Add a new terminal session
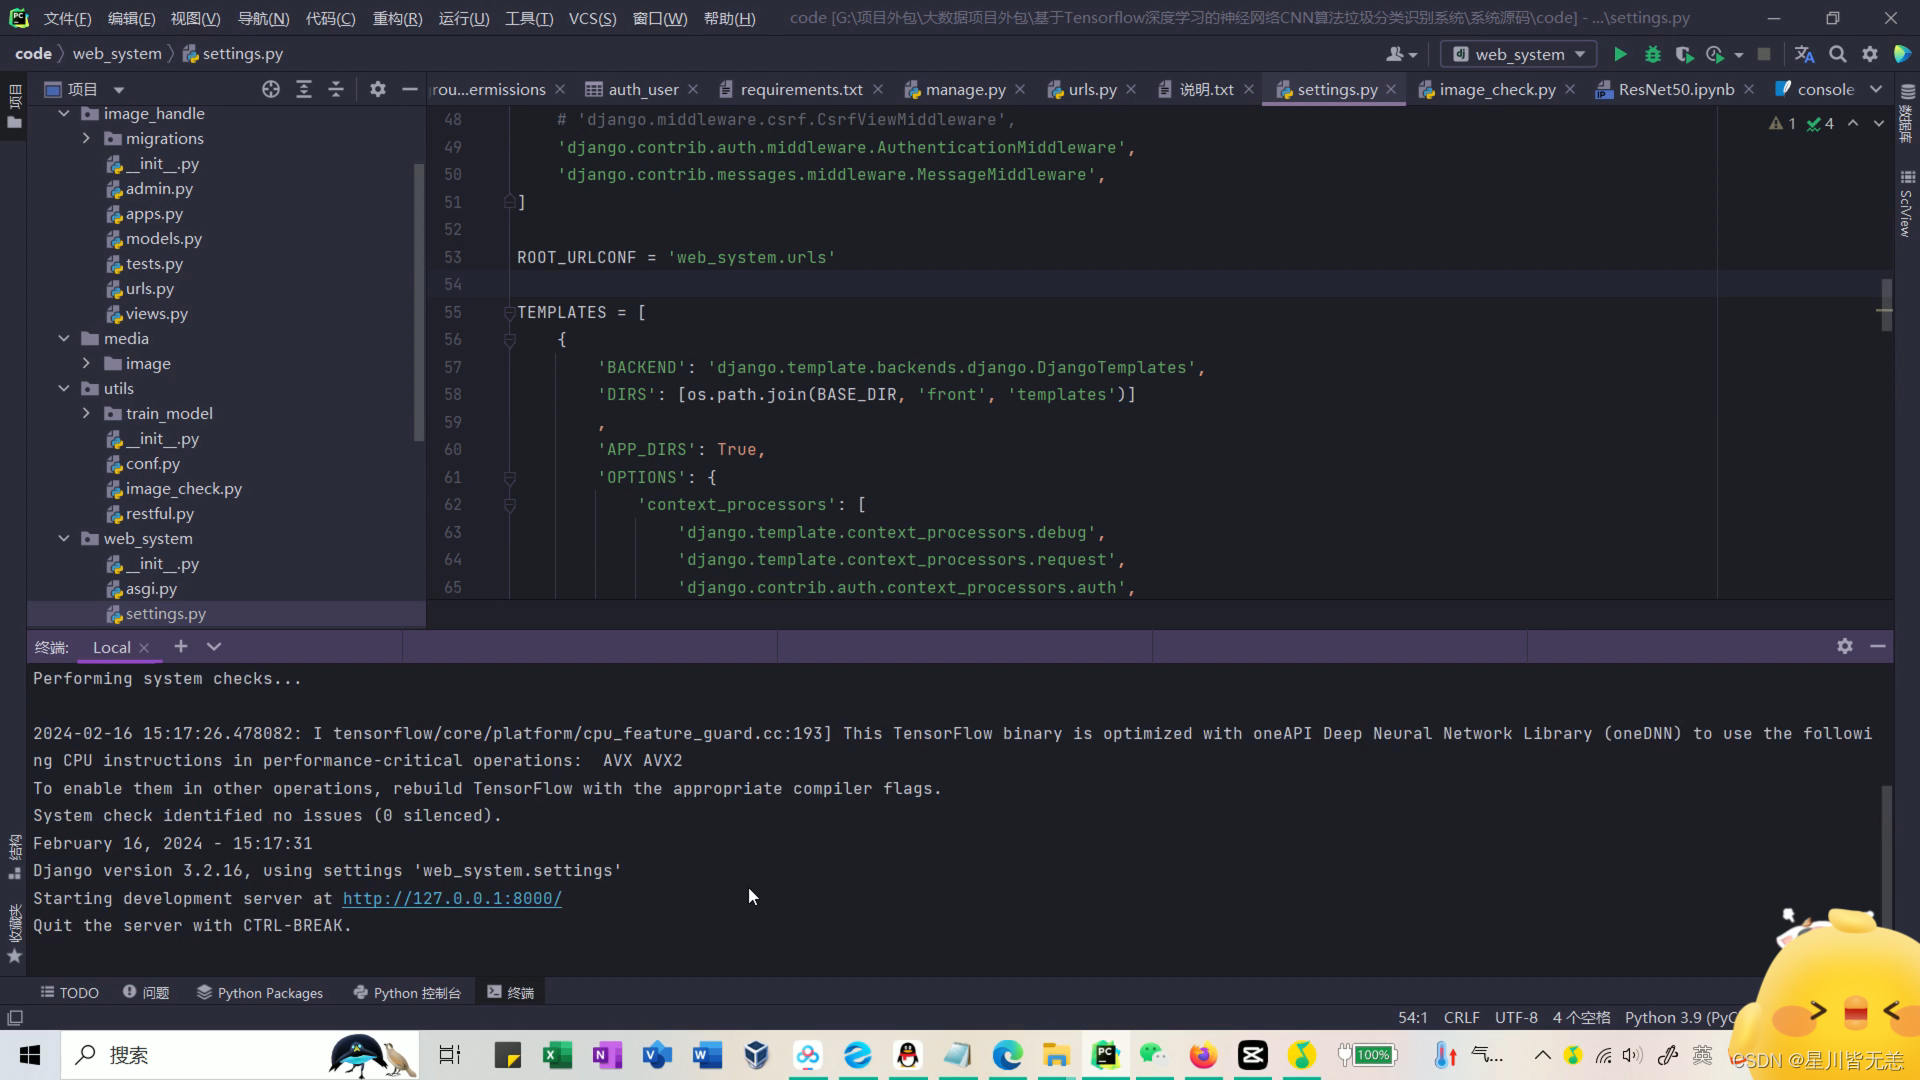 pos(181,646)
